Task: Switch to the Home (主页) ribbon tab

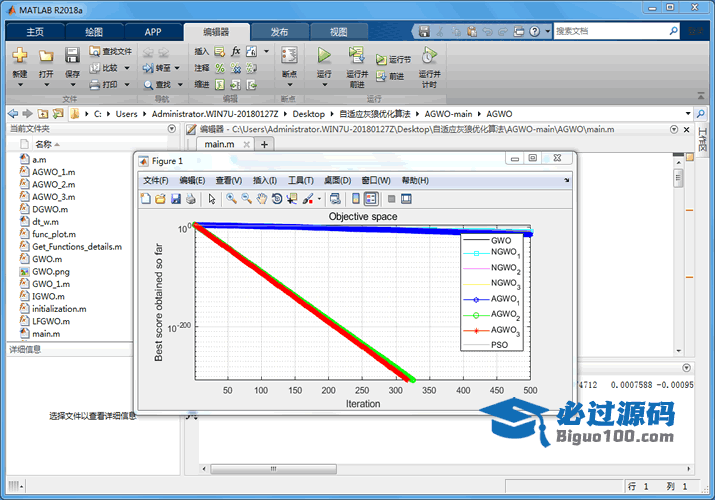Action: 35,32
